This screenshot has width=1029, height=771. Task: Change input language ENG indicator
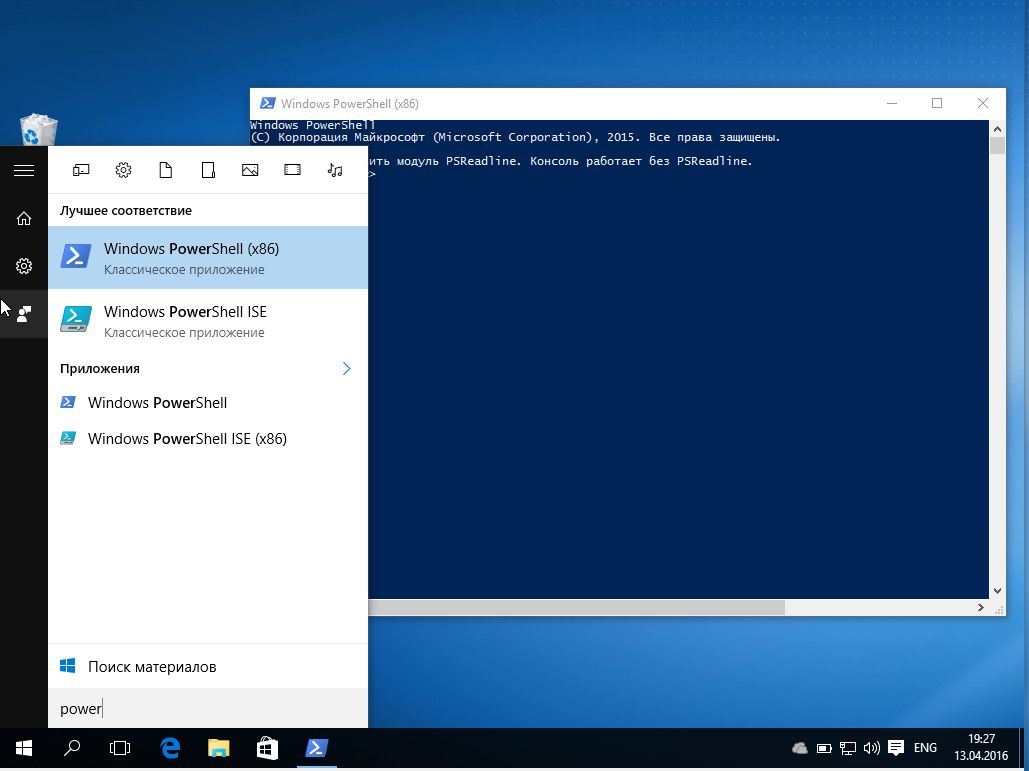tap(925, 748)
